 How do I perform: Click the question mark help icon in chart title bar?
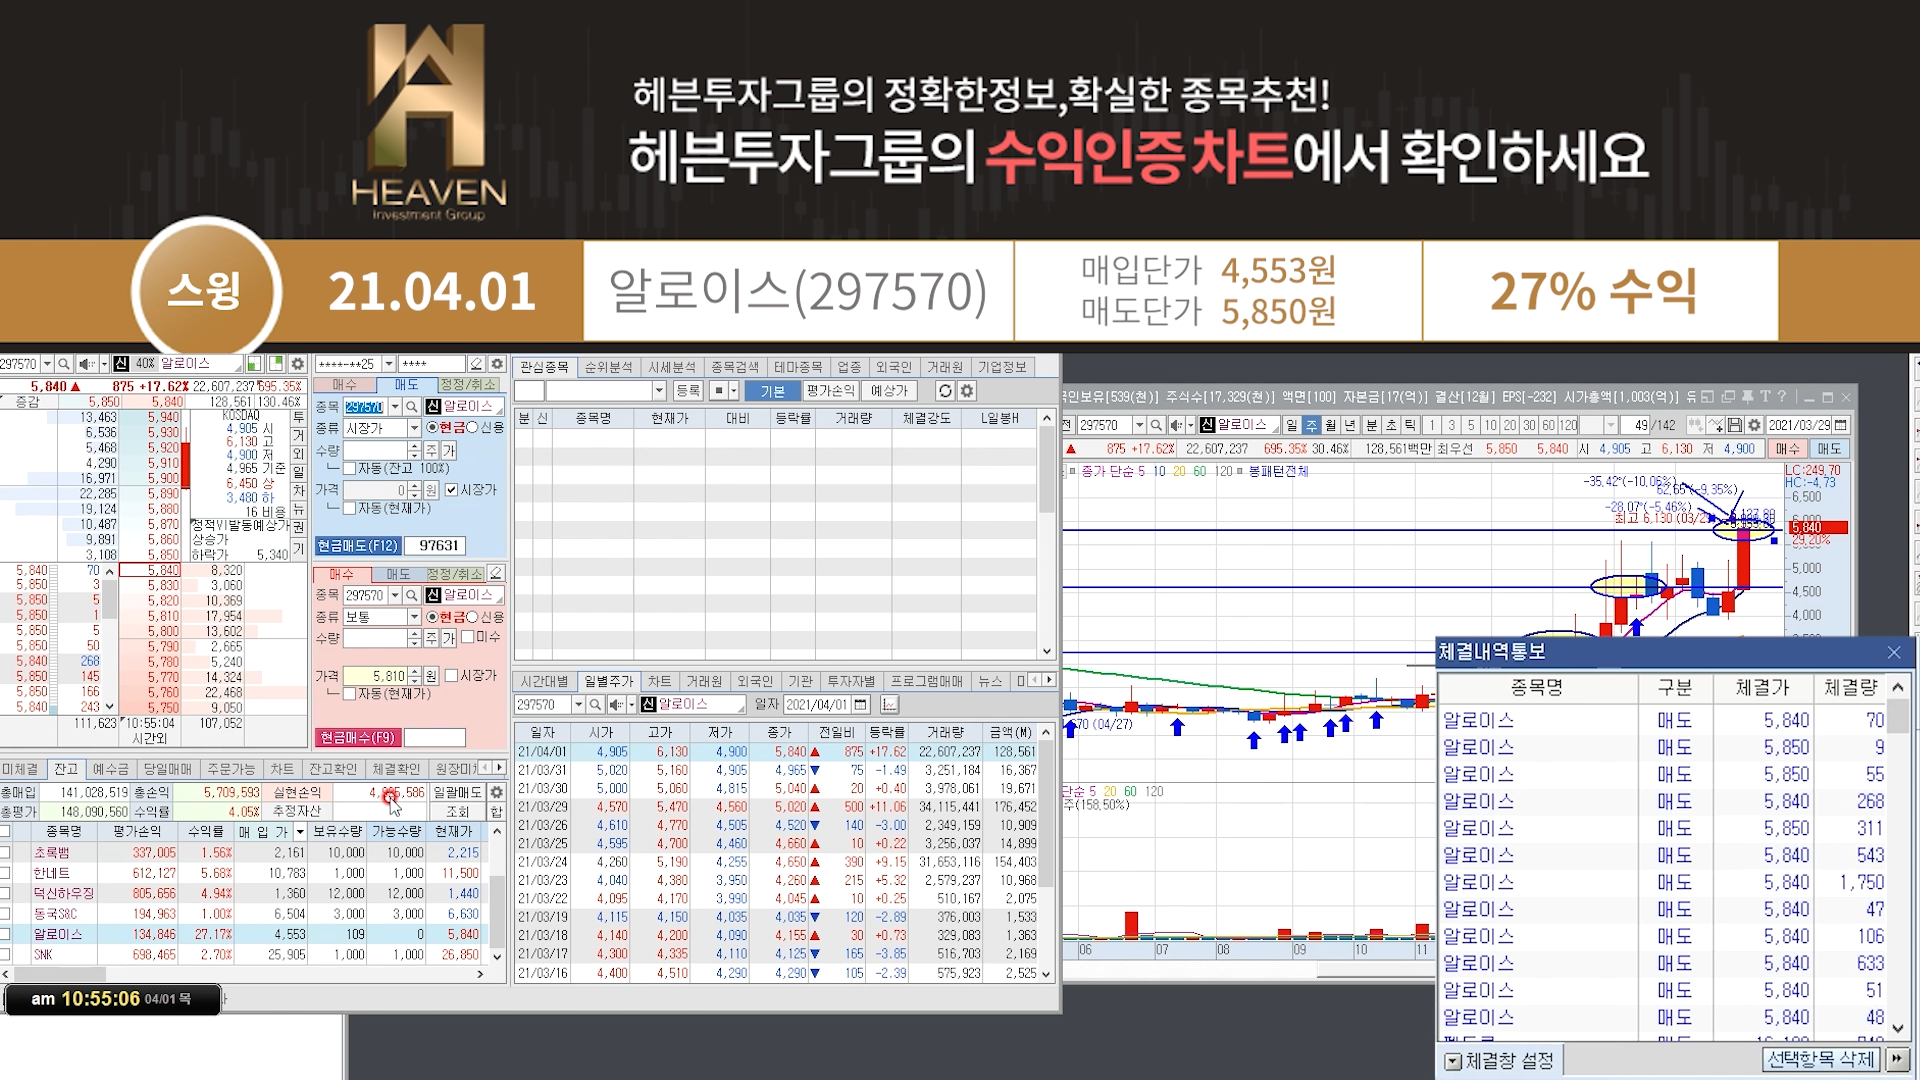[x=1781, y=397]
